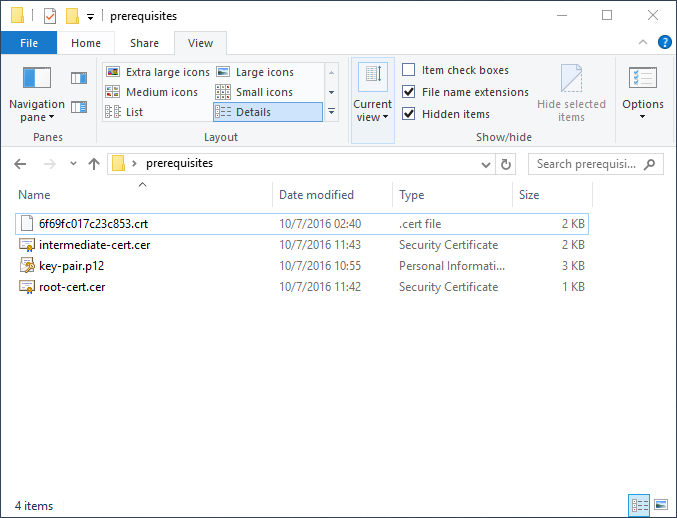The height and width of the screenshot is (518, 677).
Task: Click the Preview pane icon
Action: pos(79,78)
